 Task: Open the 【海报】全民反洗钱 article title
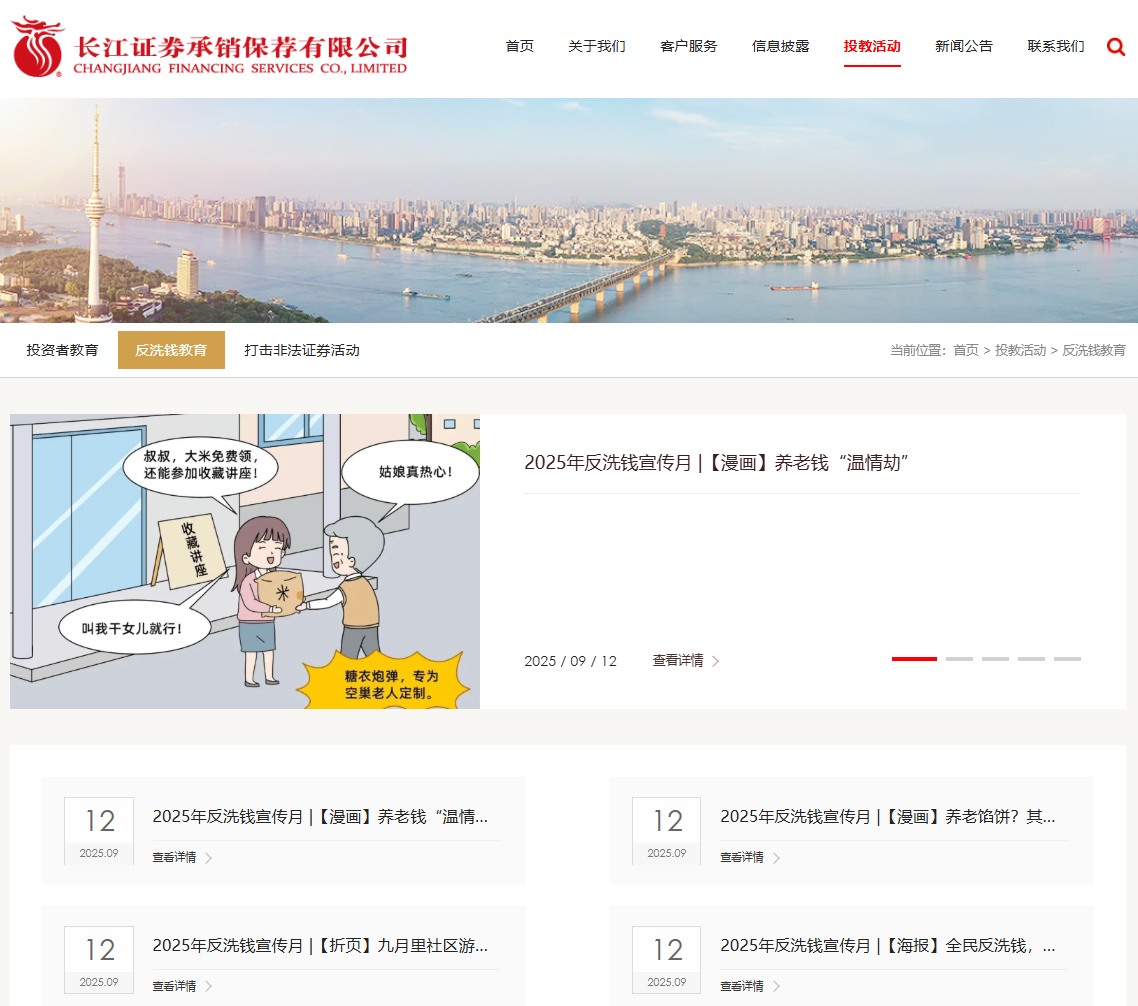pyautogui.click(x=887, y=945)
